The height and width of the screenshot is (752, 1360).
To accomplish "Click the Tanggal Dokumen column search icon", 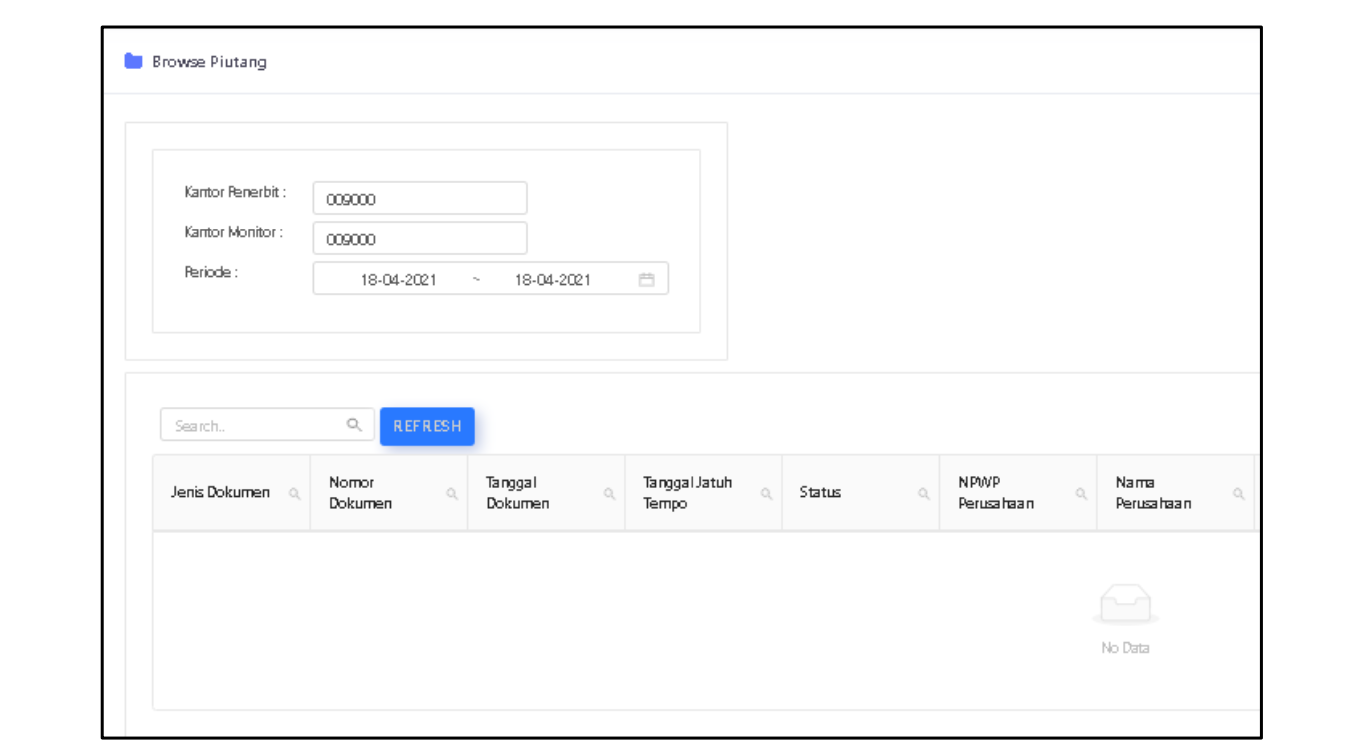I will click(x=609, y=493).
